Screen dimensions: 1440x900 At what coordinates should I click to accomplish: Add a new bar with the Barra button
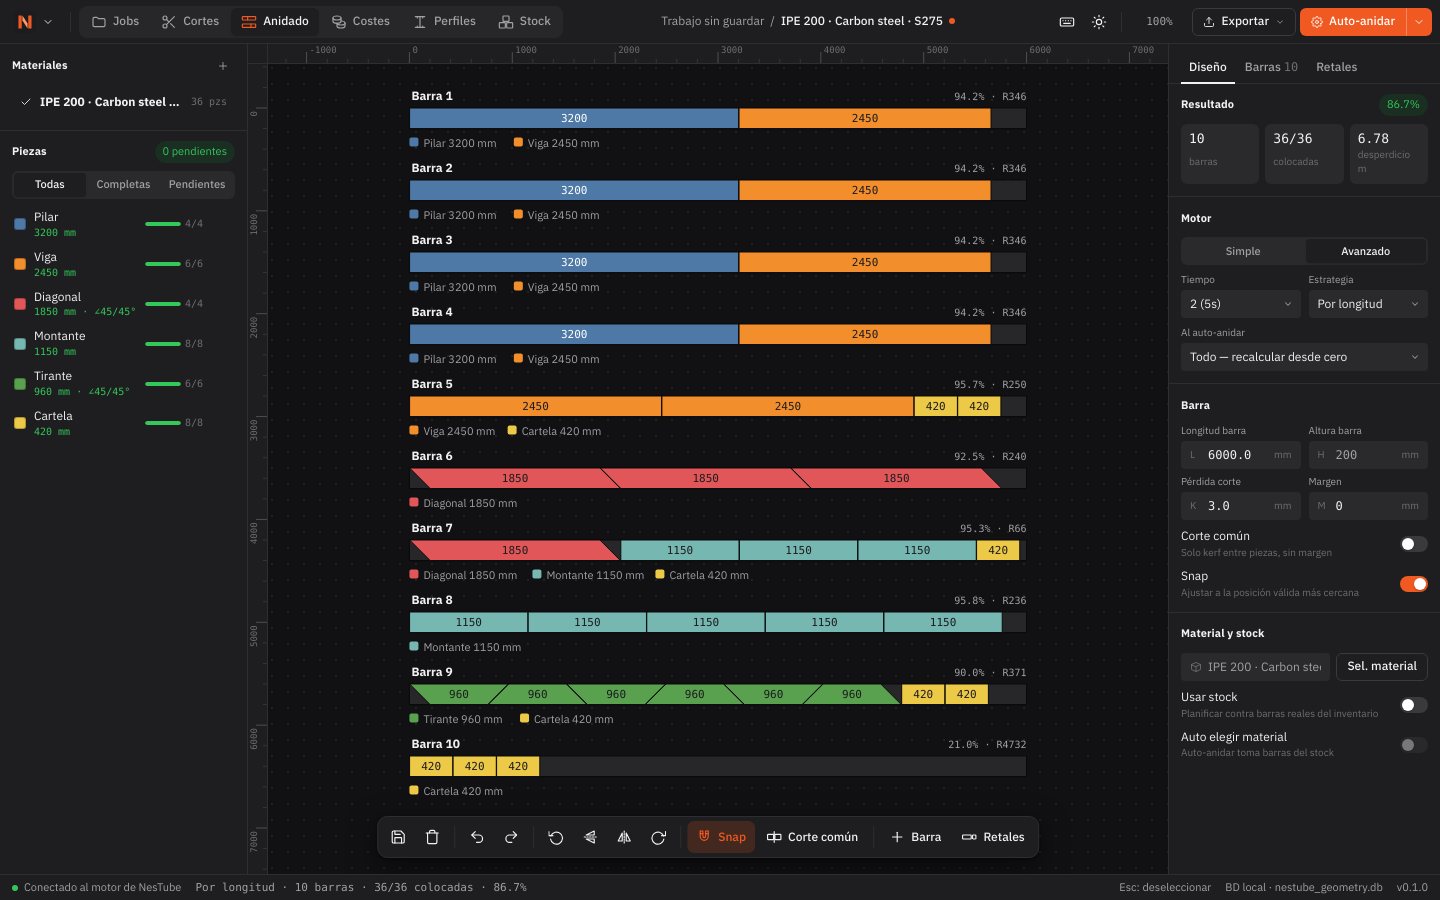coord(916,837)
